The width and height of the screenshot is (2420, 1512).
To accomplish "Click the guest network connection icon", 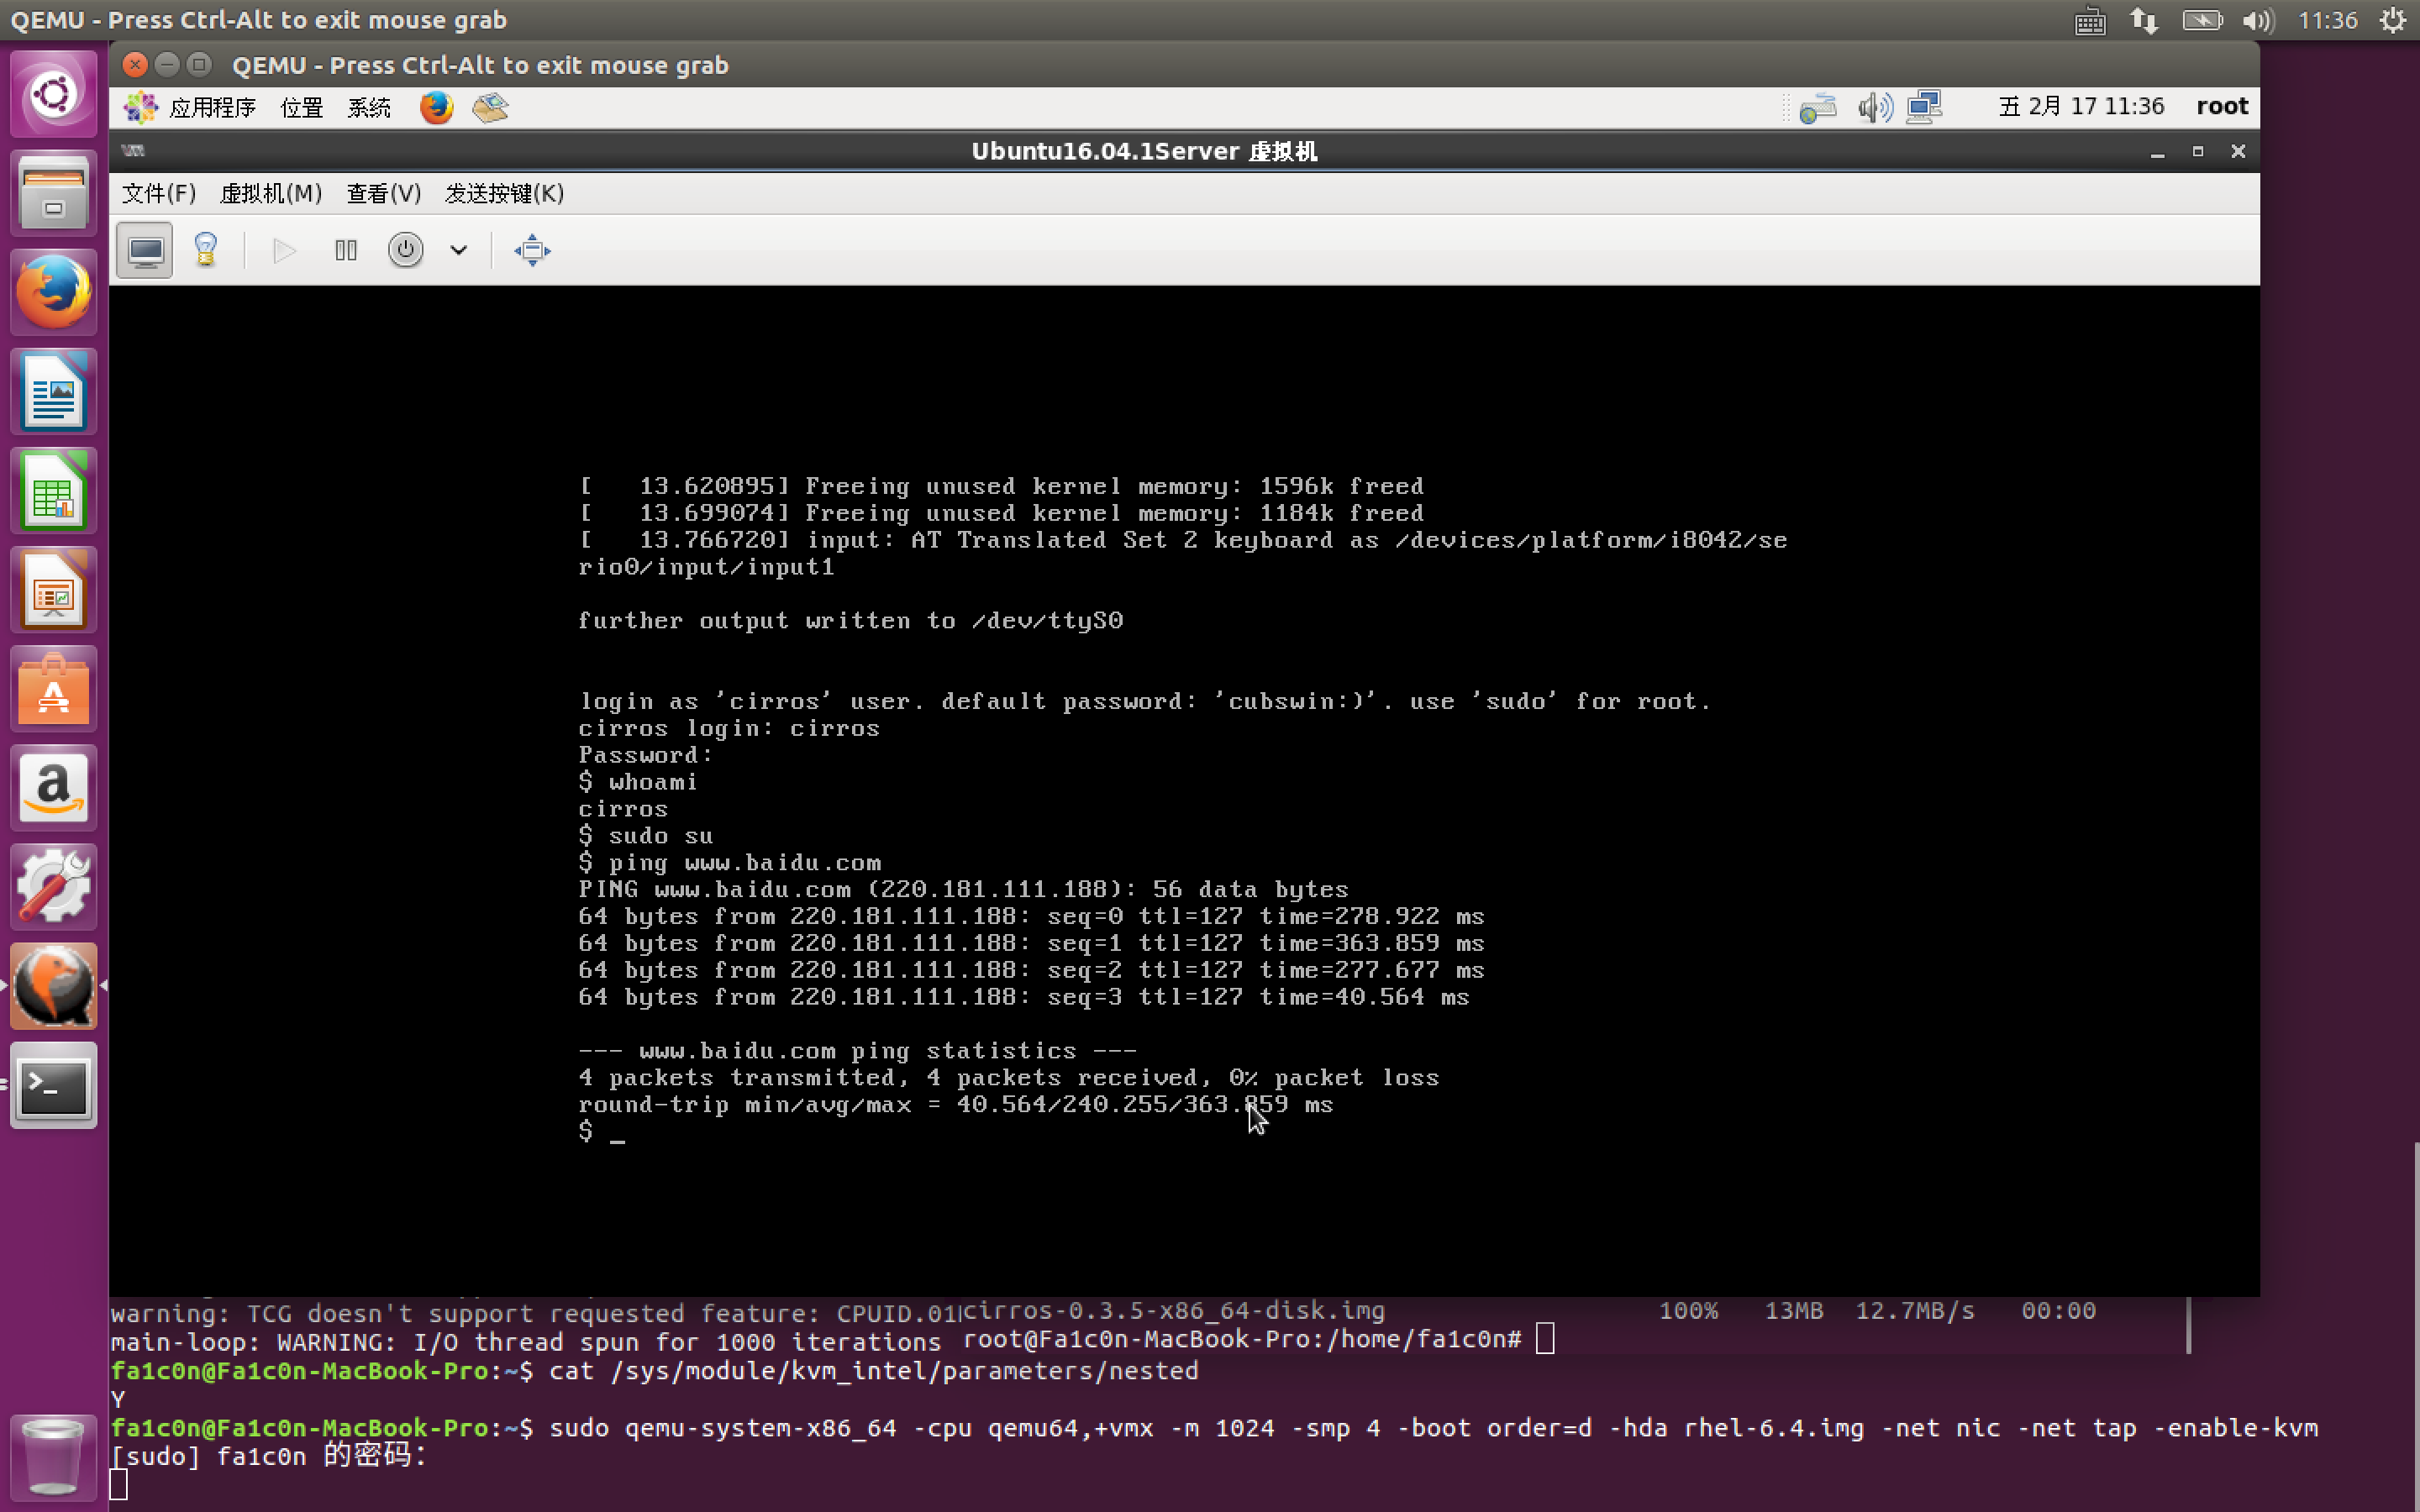I will tap(1924, 107).
